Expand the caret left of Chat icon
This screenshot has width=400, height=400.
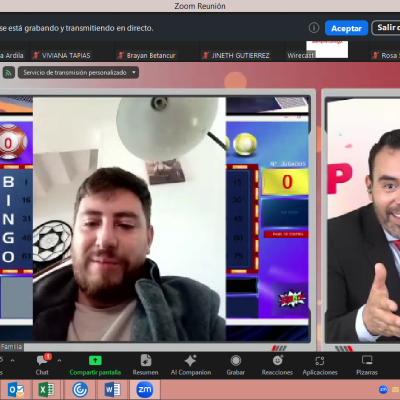12,360
